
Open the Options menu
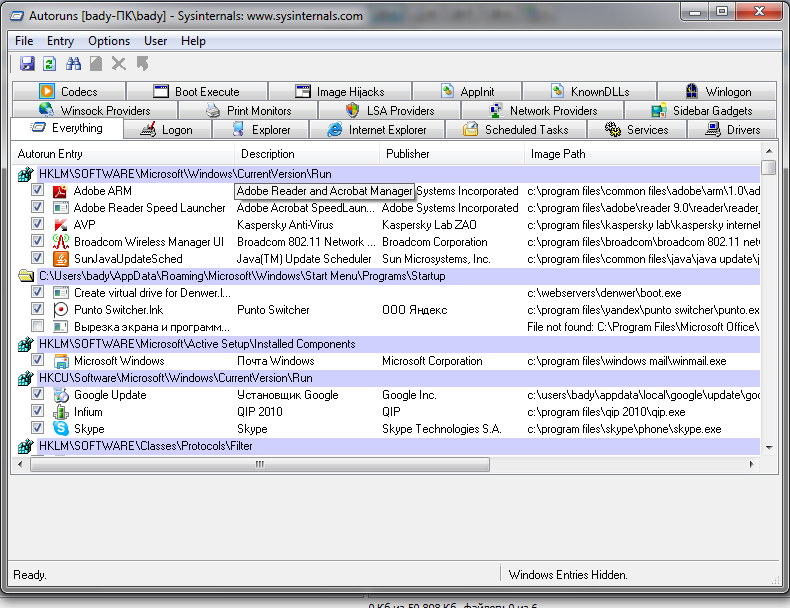[x=109, y=41]
